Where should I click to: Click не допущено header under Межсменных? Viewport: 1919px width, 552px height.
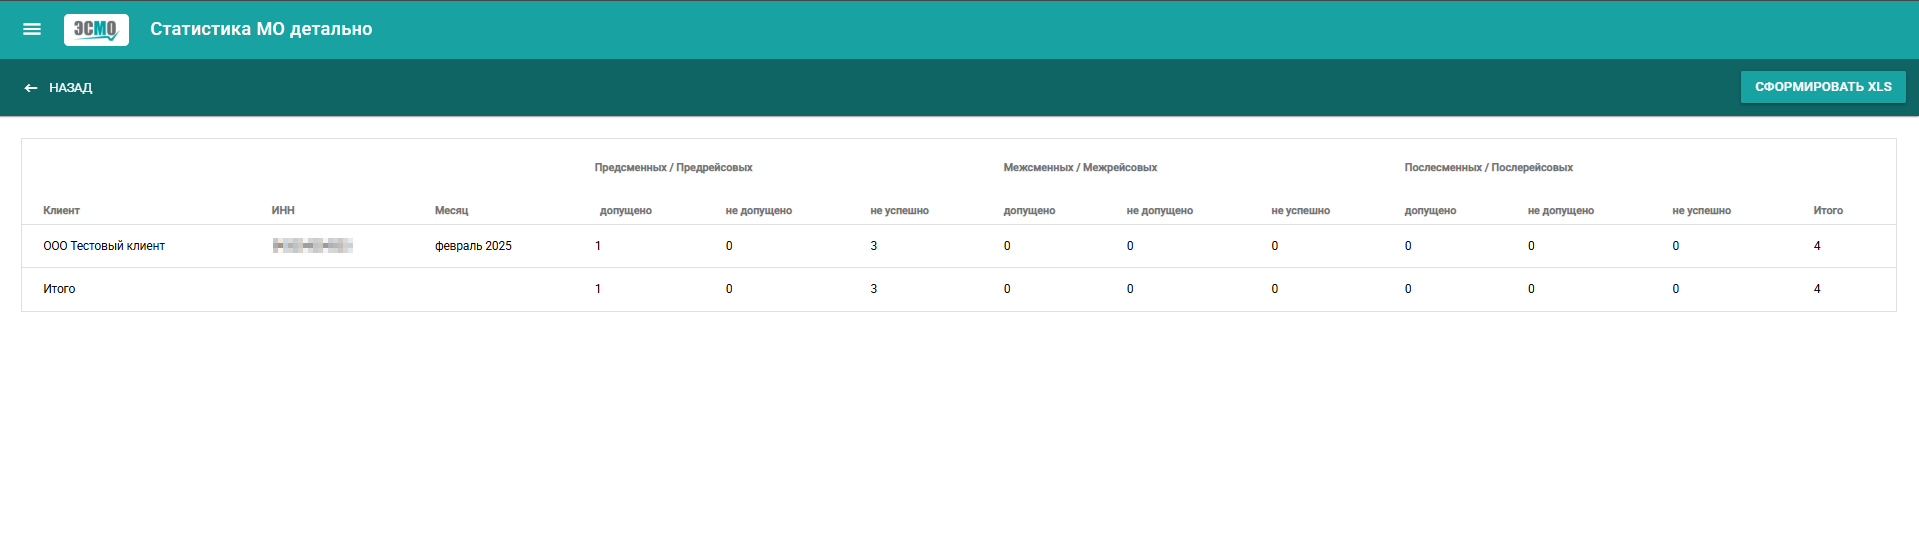[x=1160, y=211]
